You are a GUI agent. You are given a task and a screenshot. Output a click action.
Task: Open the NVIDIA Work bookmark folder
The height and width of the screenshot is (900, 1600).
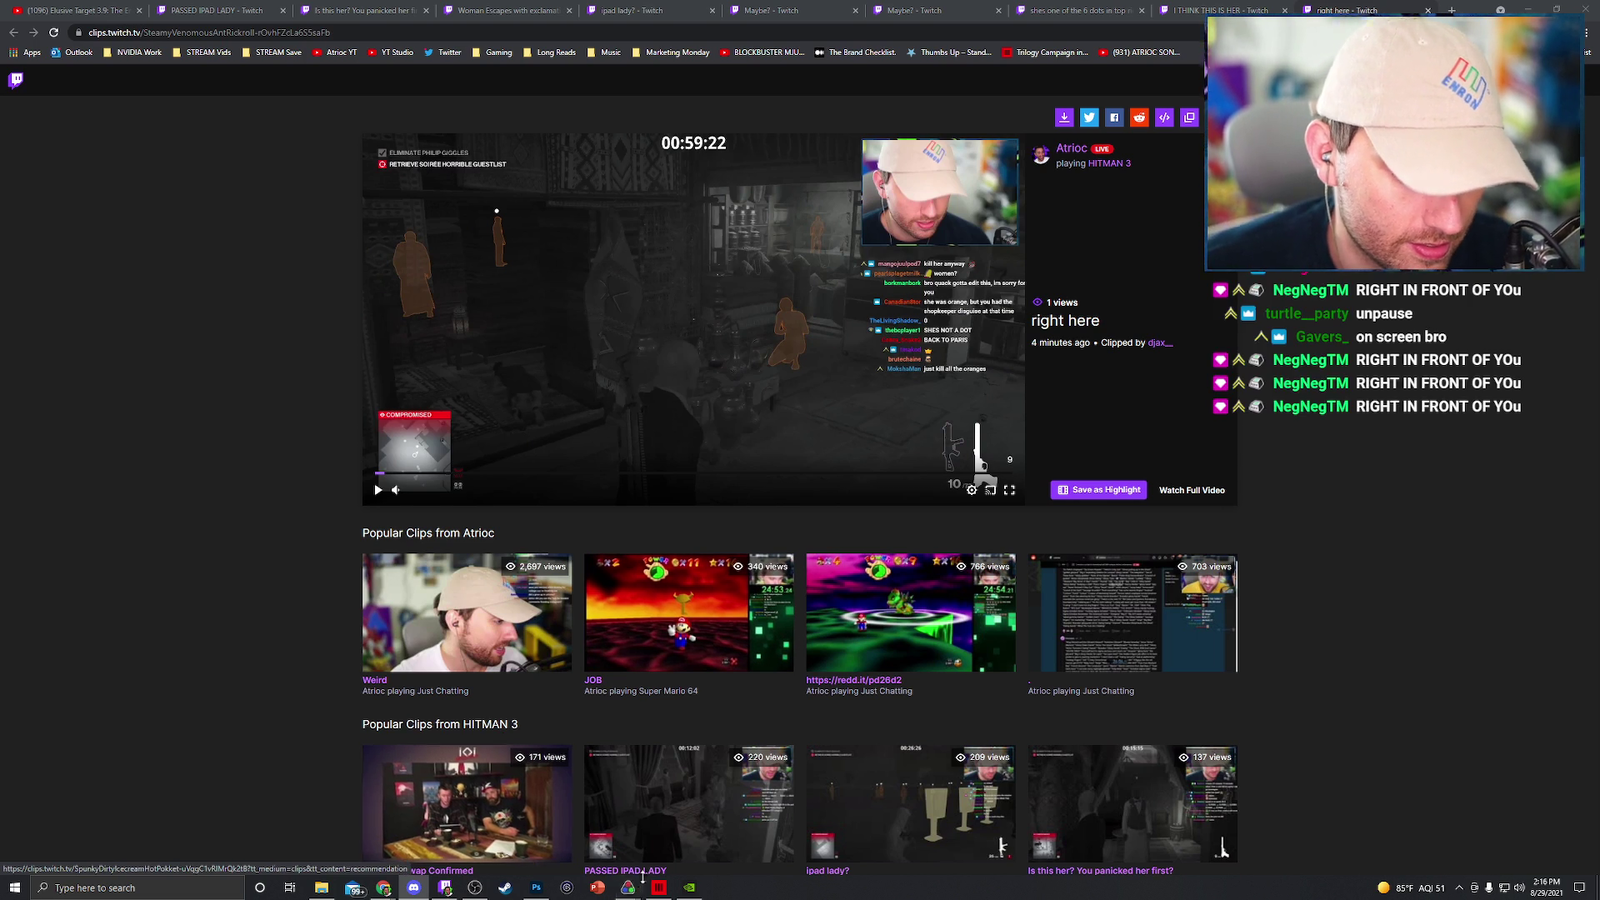click(x=132, y=52)
